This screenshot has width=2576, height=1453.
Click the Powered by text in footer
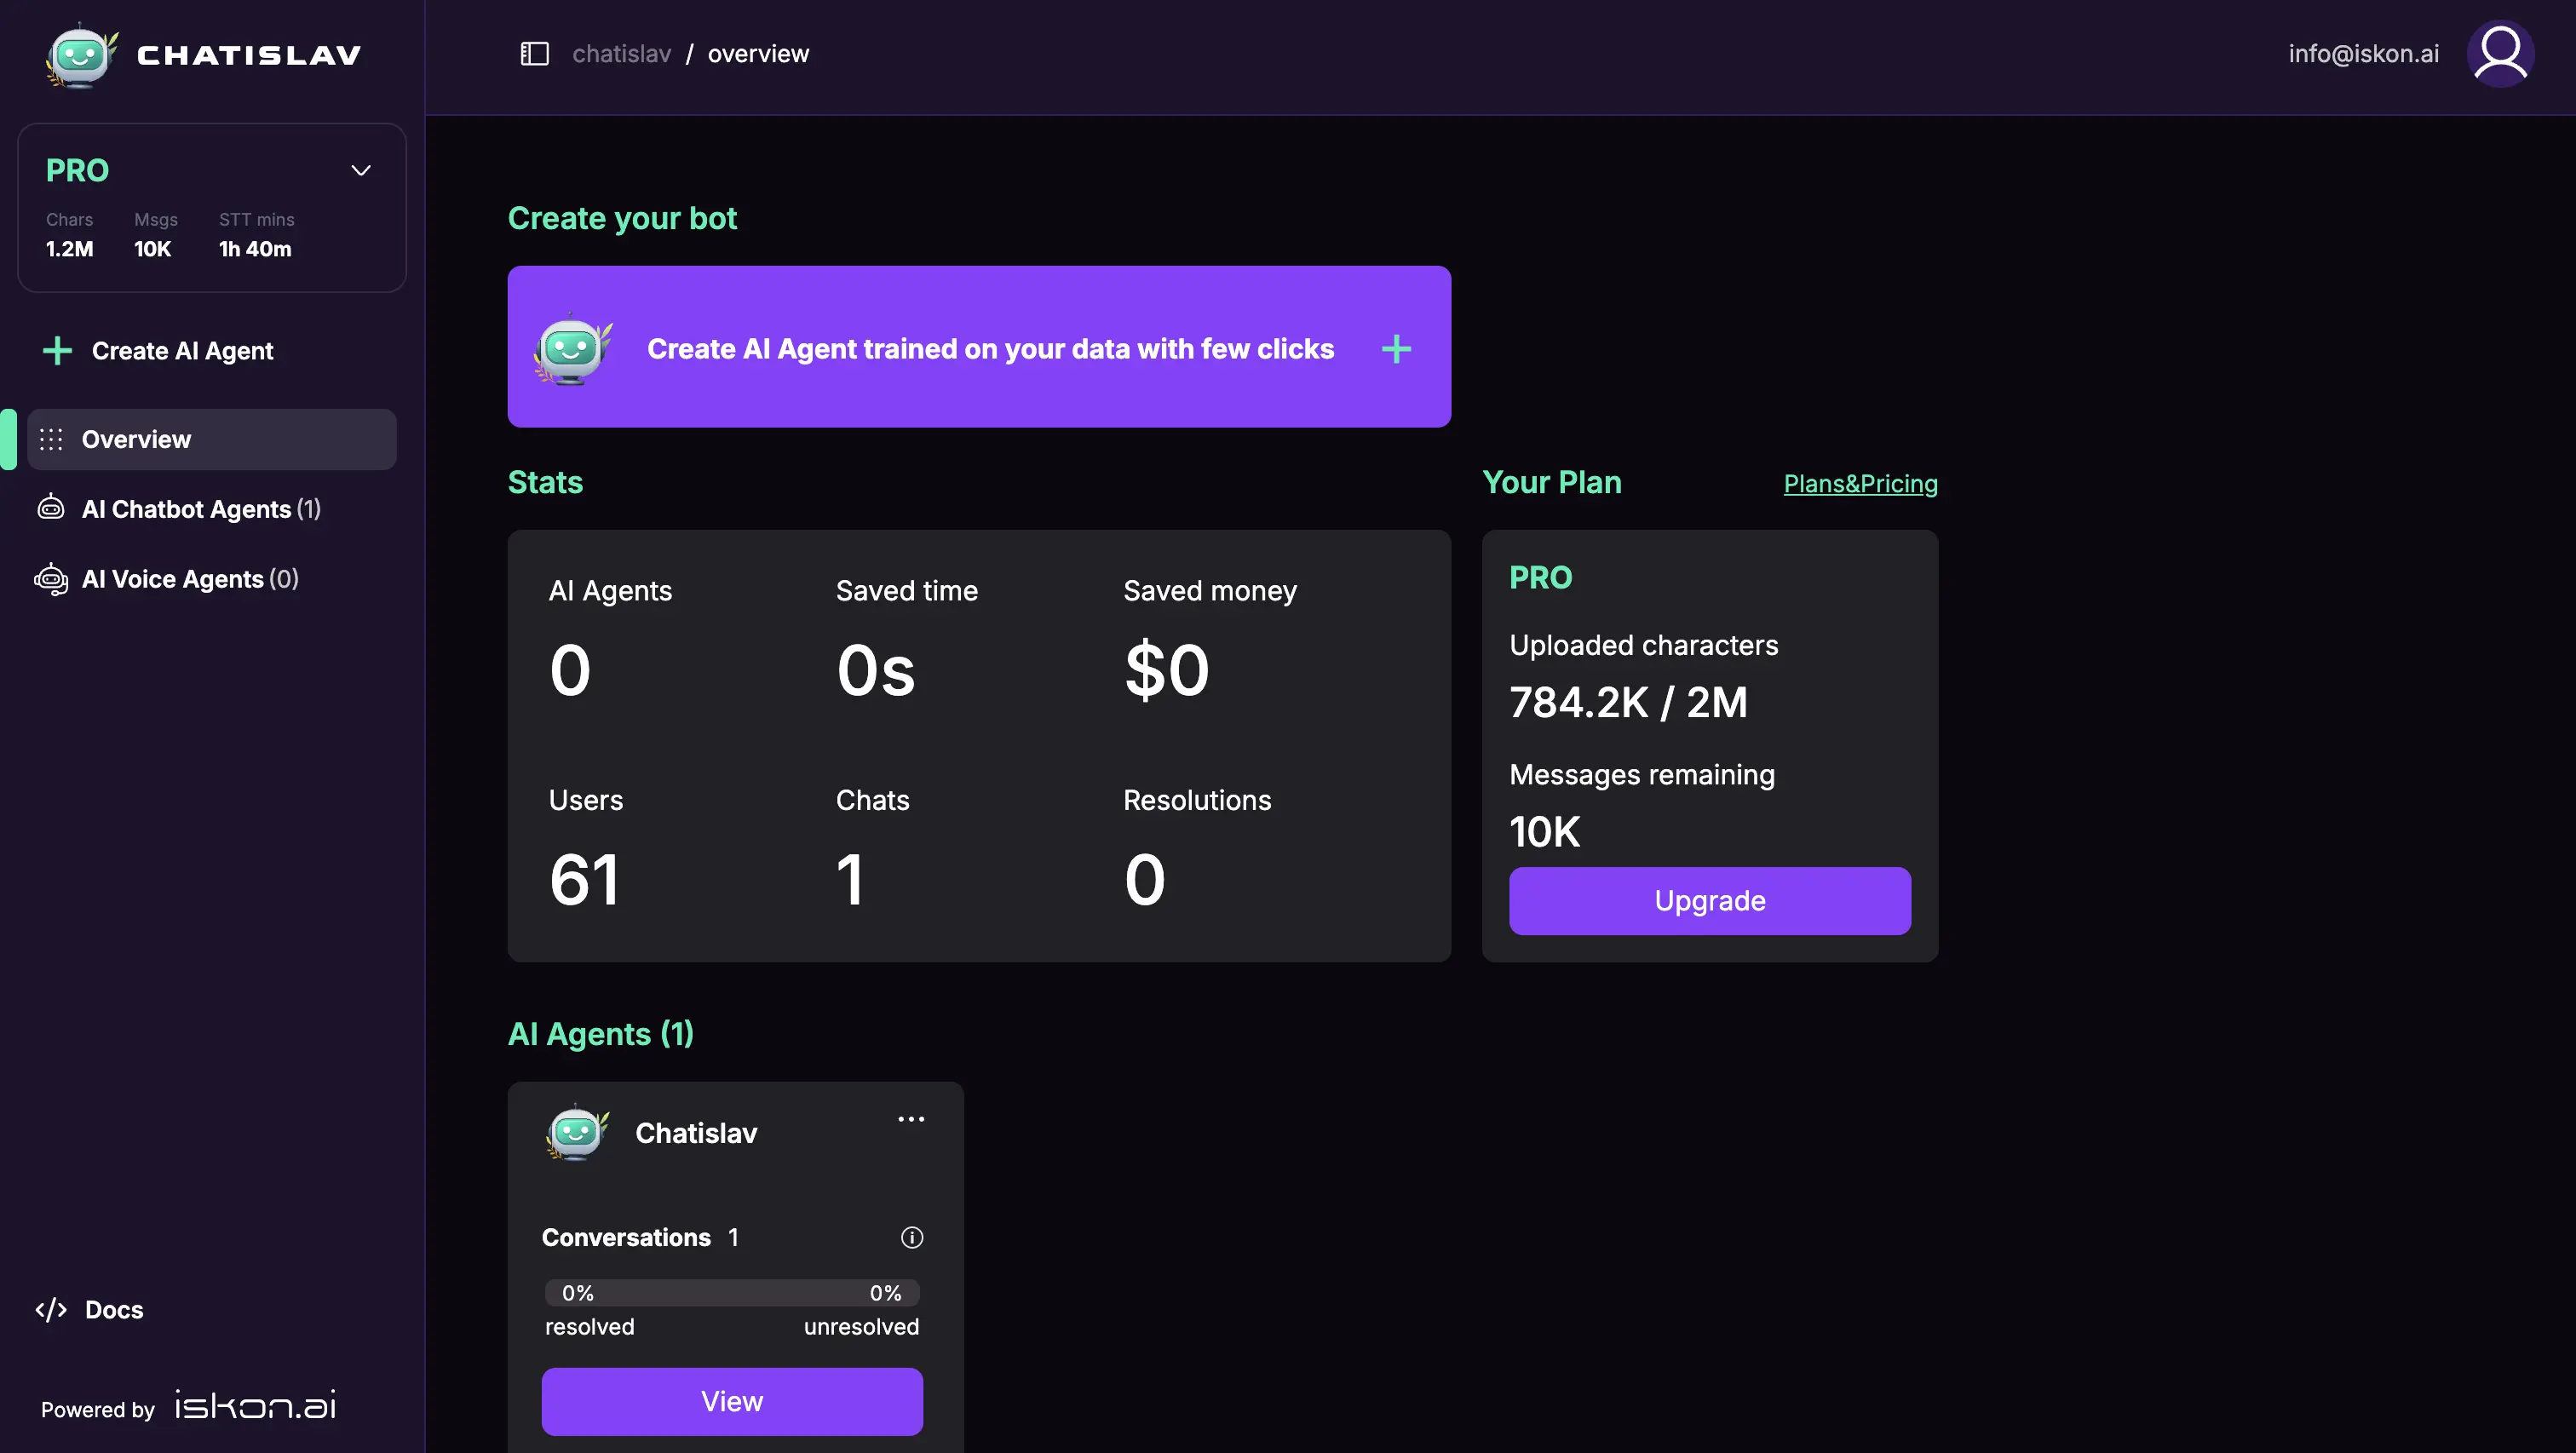(98, 1410)
